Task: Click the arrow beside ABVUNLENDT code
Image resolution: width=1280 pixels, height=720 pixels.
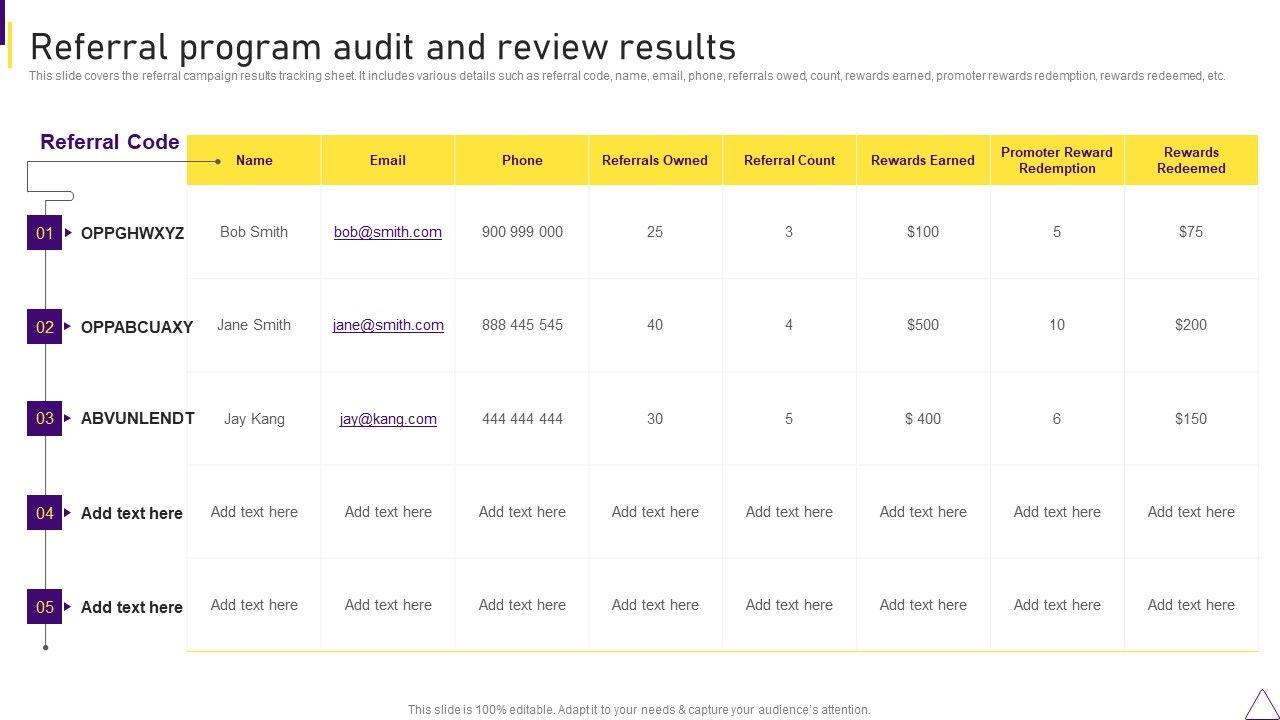Action: tap(68, 418)
